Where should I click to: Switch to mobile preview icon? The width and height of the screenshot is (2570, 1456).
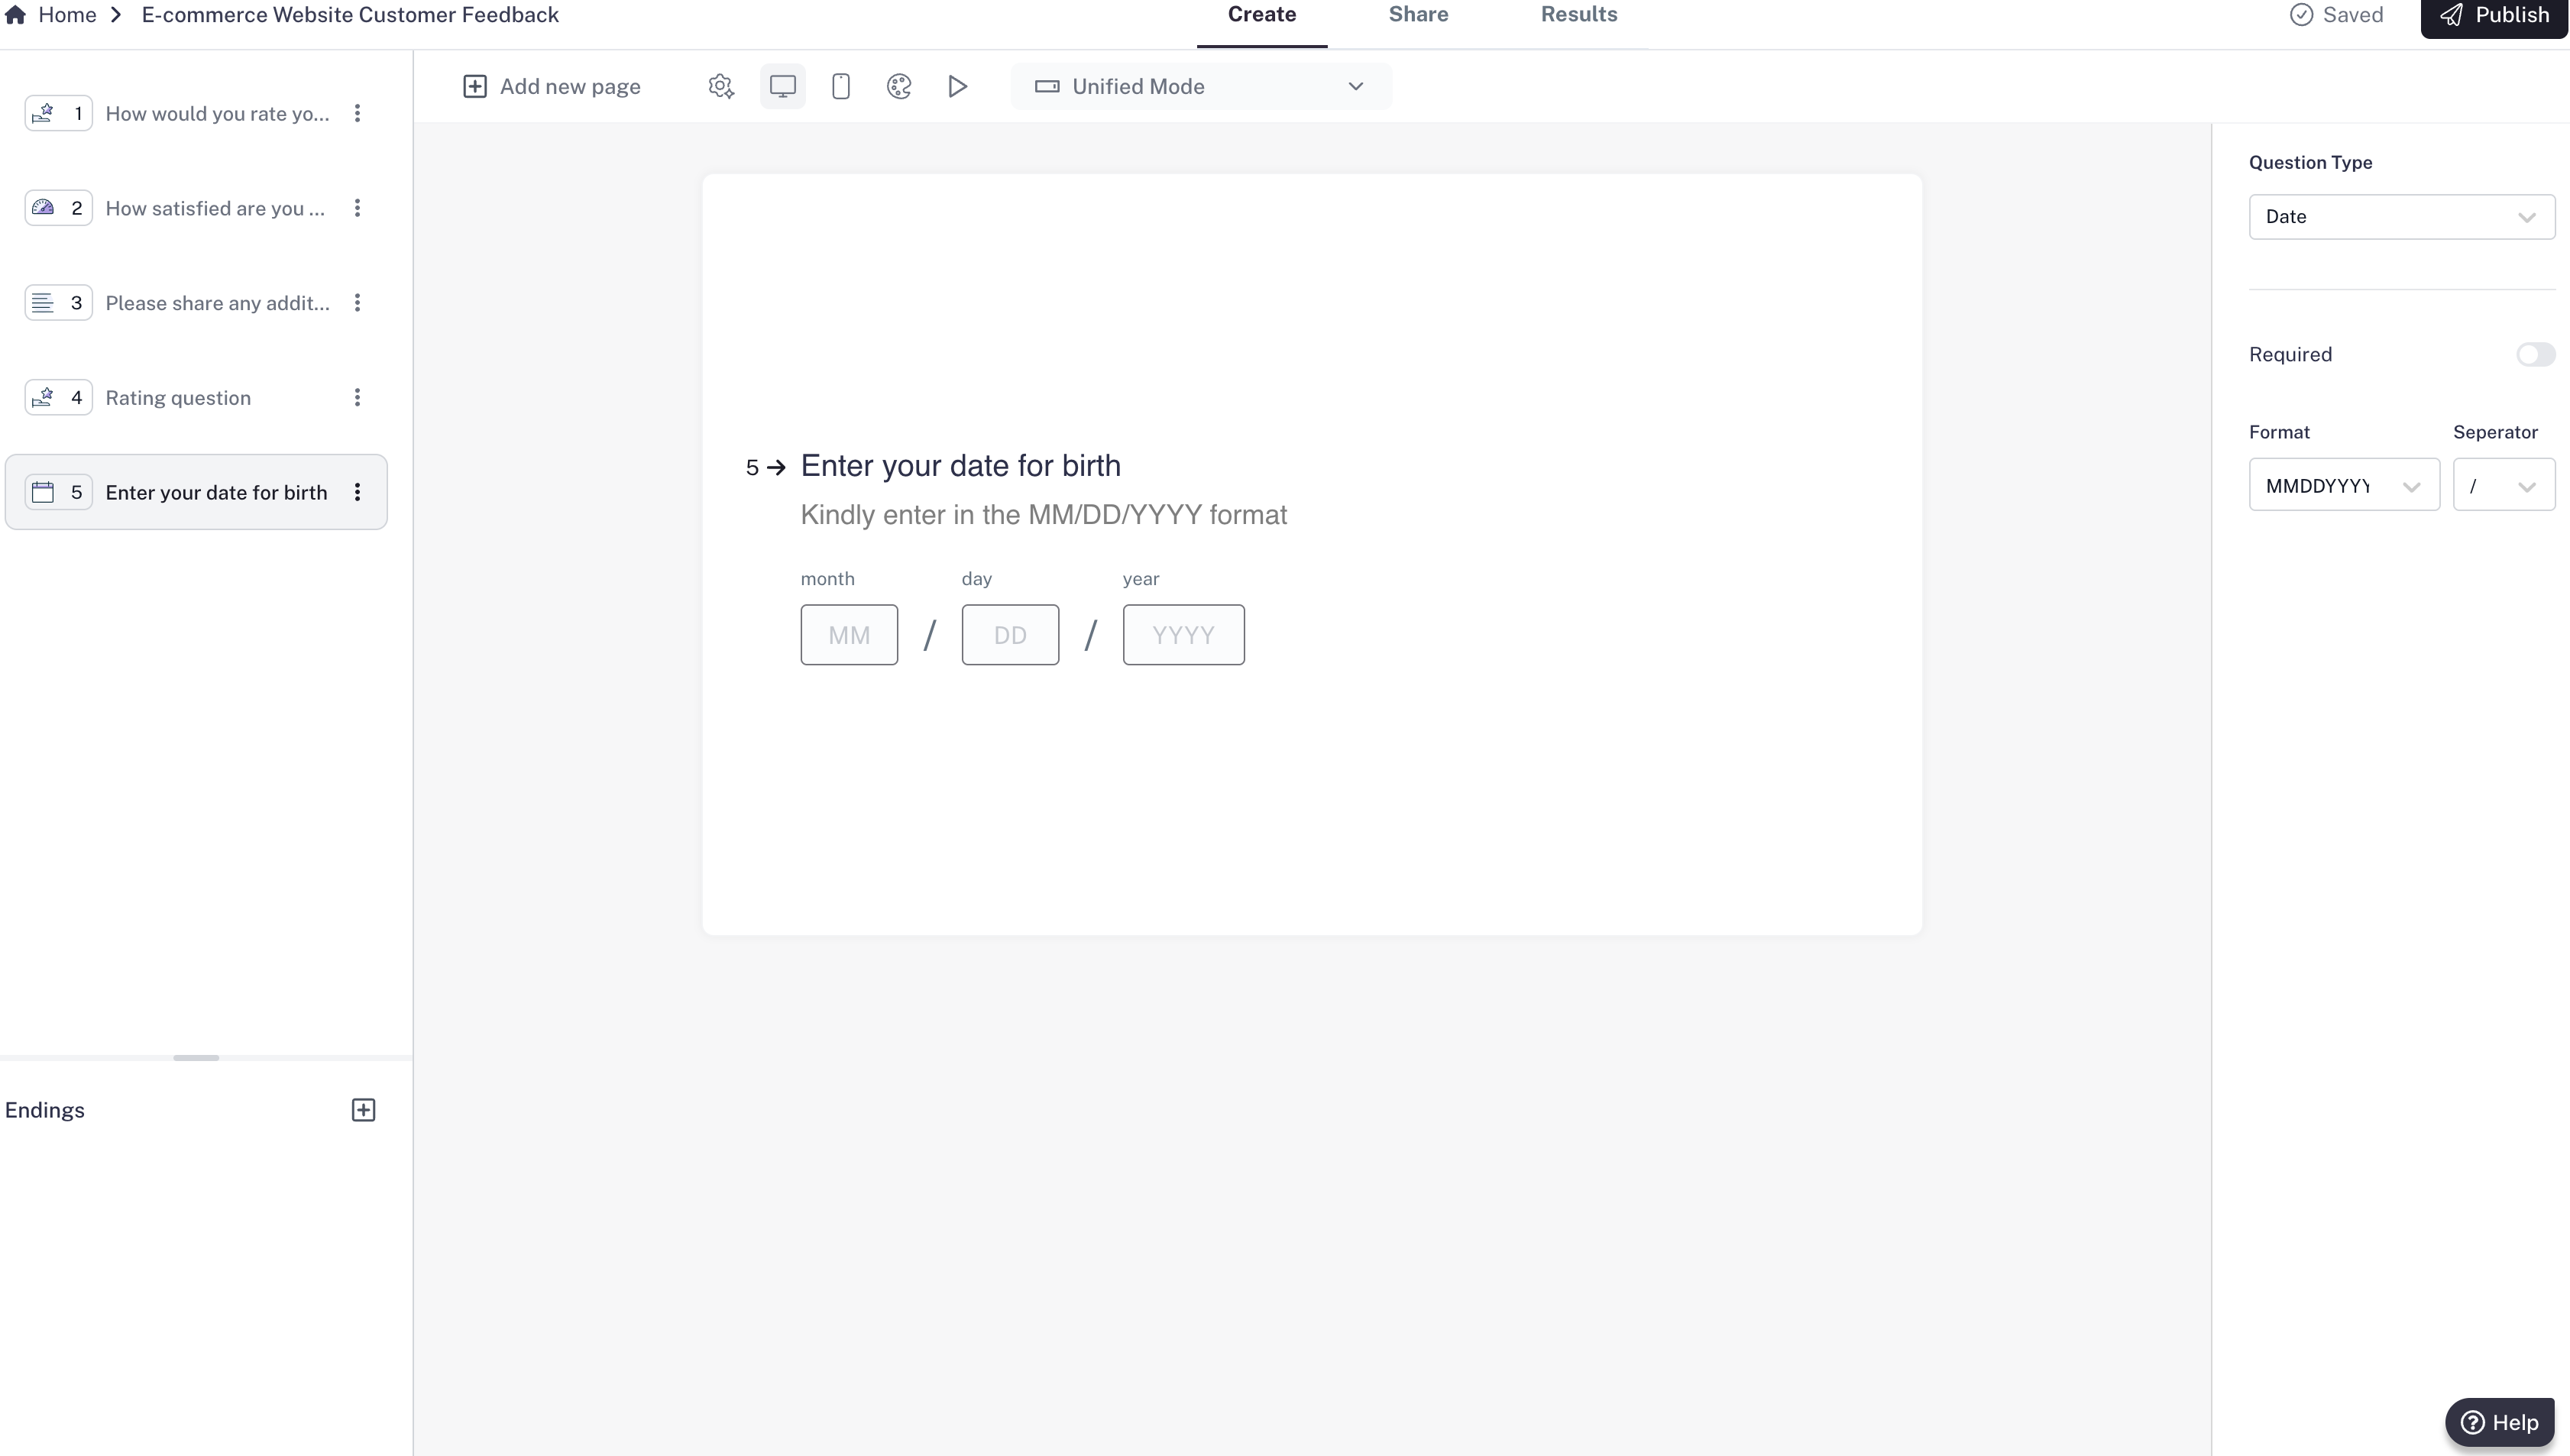pyautogui.click(x=840, y=86)
